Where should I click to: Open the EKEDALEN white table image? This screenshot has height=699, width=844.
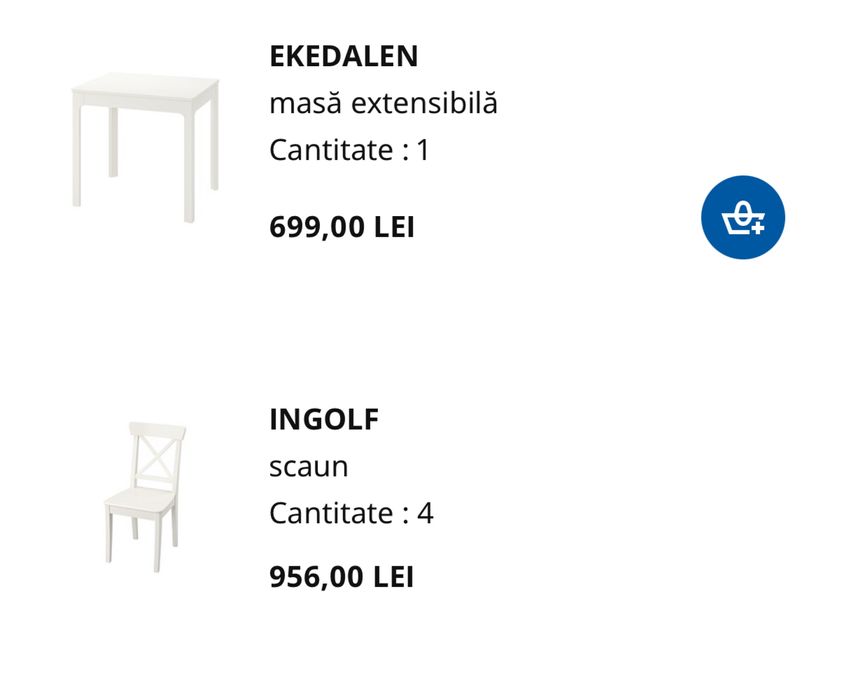(145, 144)
